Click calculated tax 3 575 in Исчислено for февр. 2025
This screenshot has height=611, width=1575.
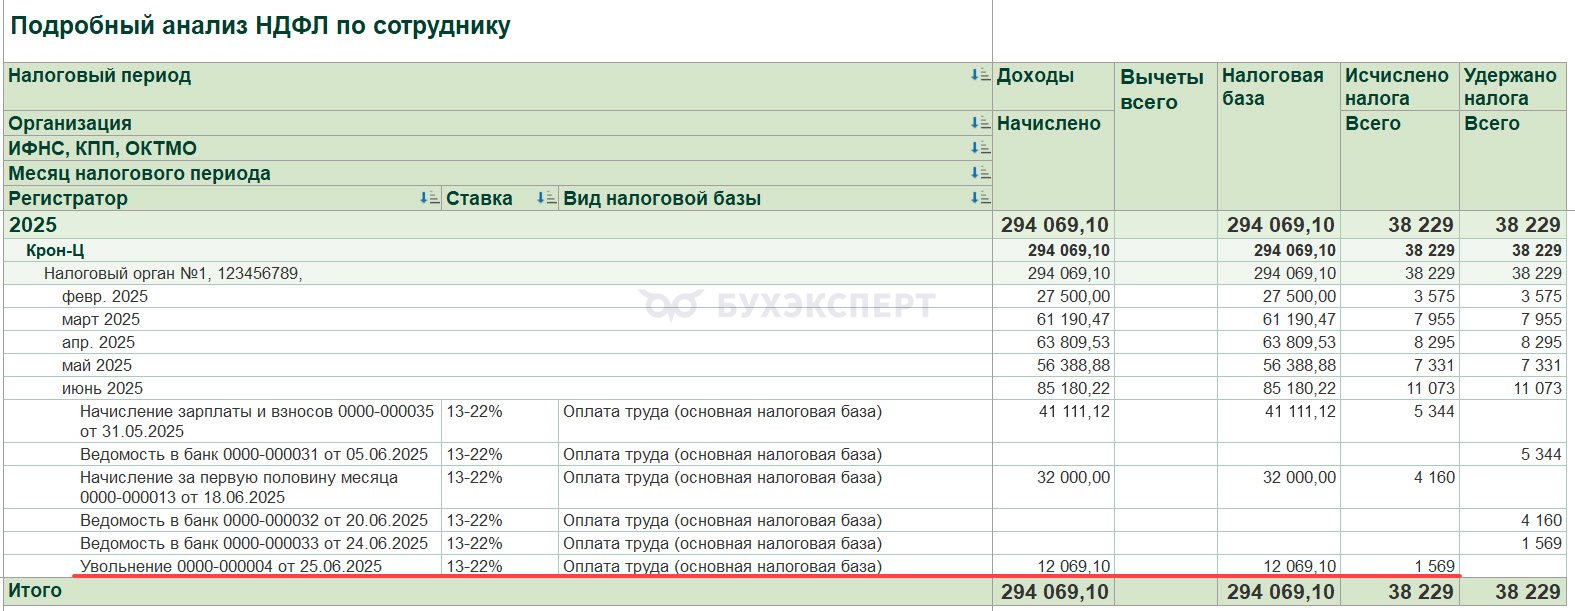[1434, 296]
